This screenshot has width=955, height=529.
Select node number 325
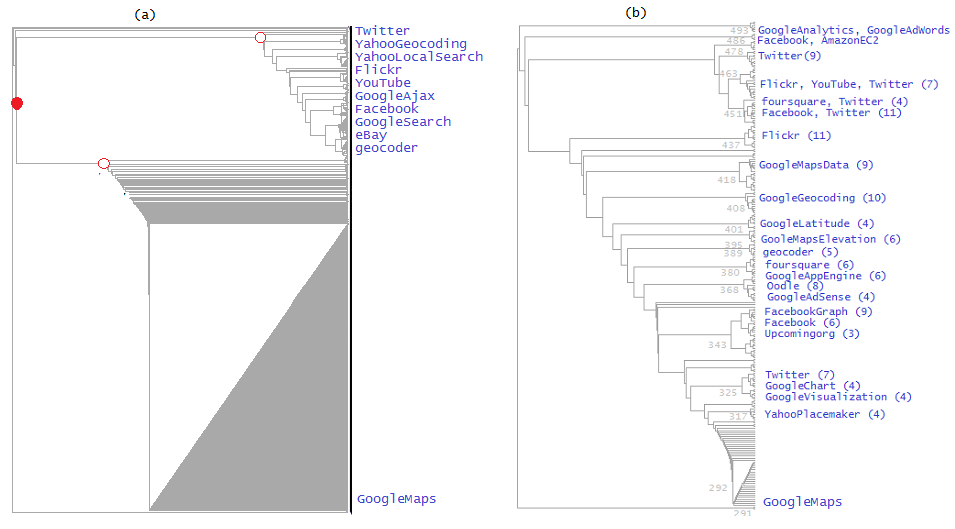point(728,393)
